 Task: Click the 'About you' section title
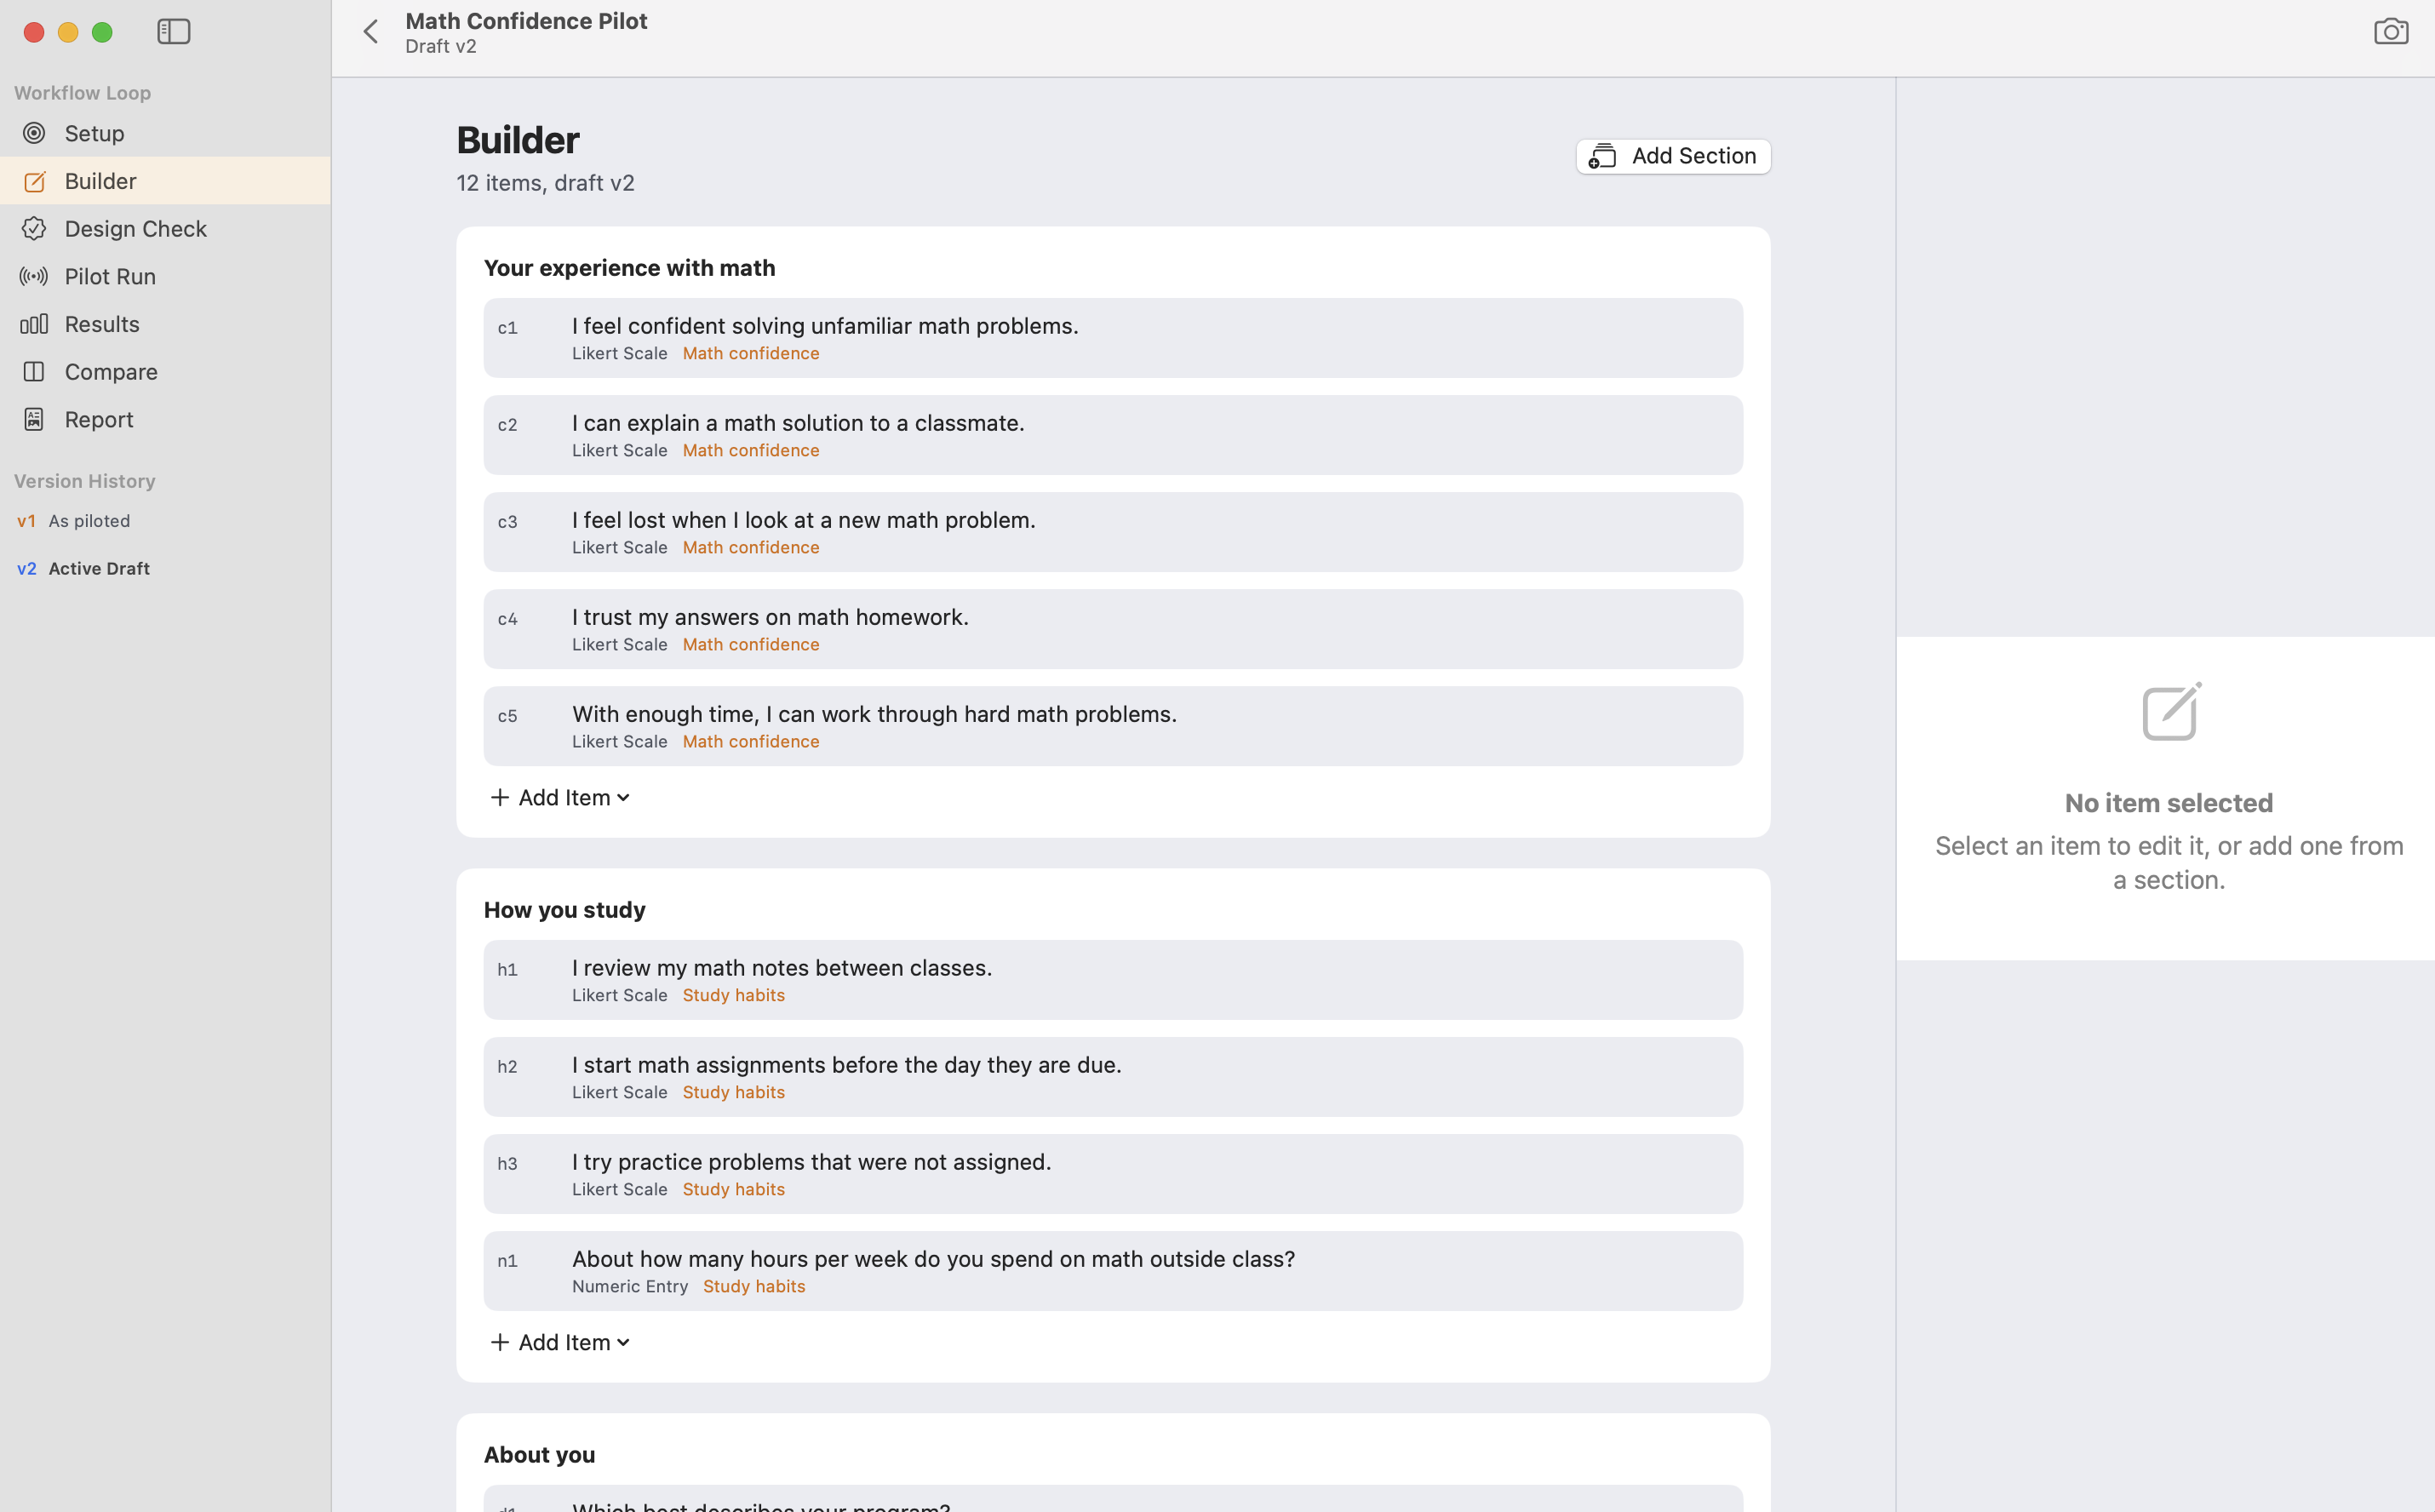(x=540, y=1455)
